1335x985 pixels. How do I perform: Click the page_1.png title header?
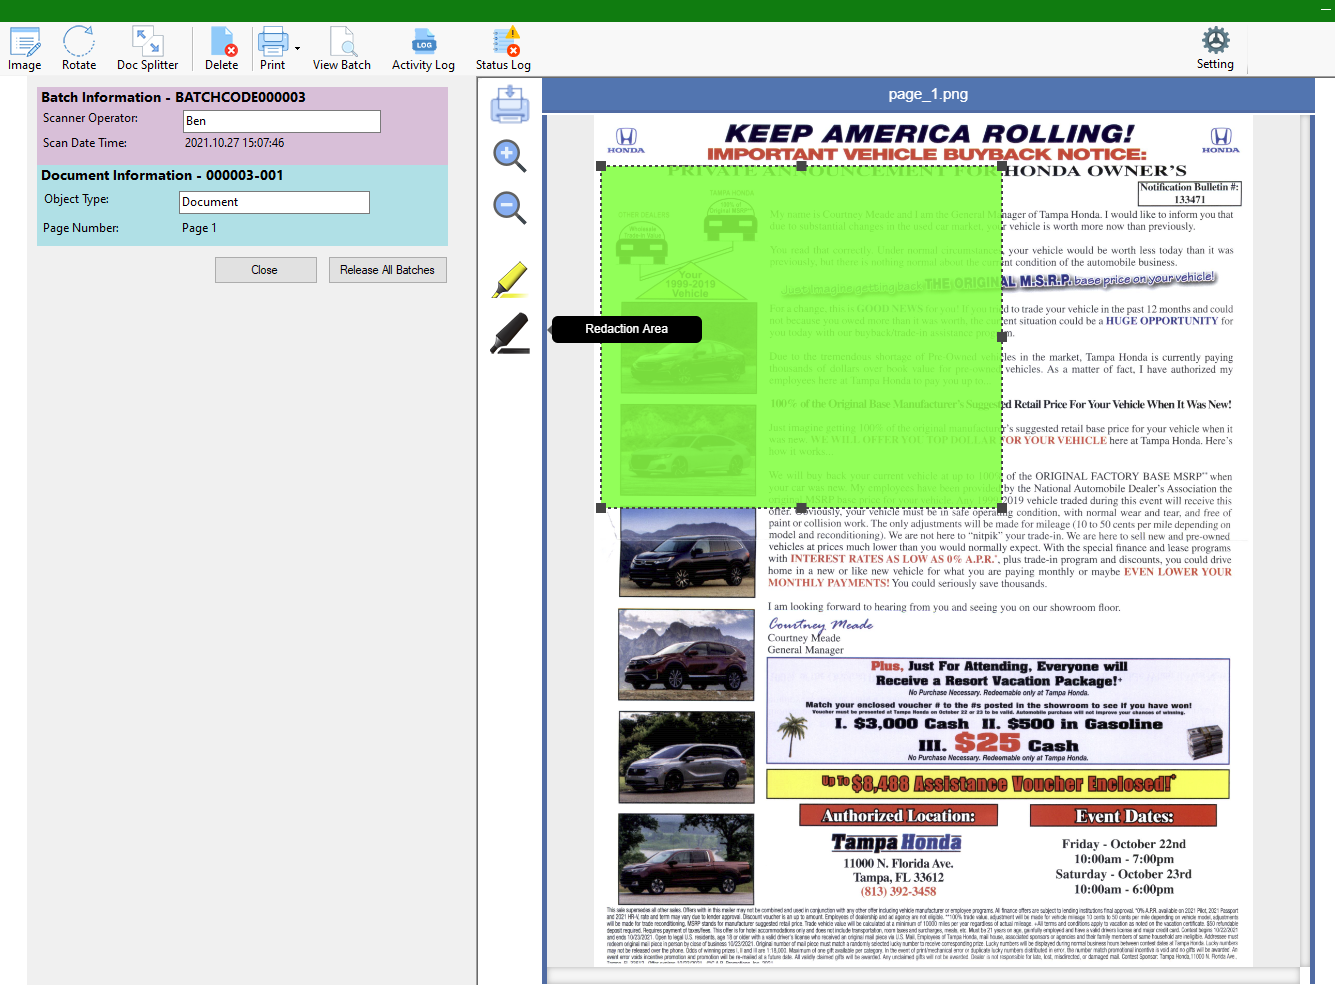[x=928, y=94]
